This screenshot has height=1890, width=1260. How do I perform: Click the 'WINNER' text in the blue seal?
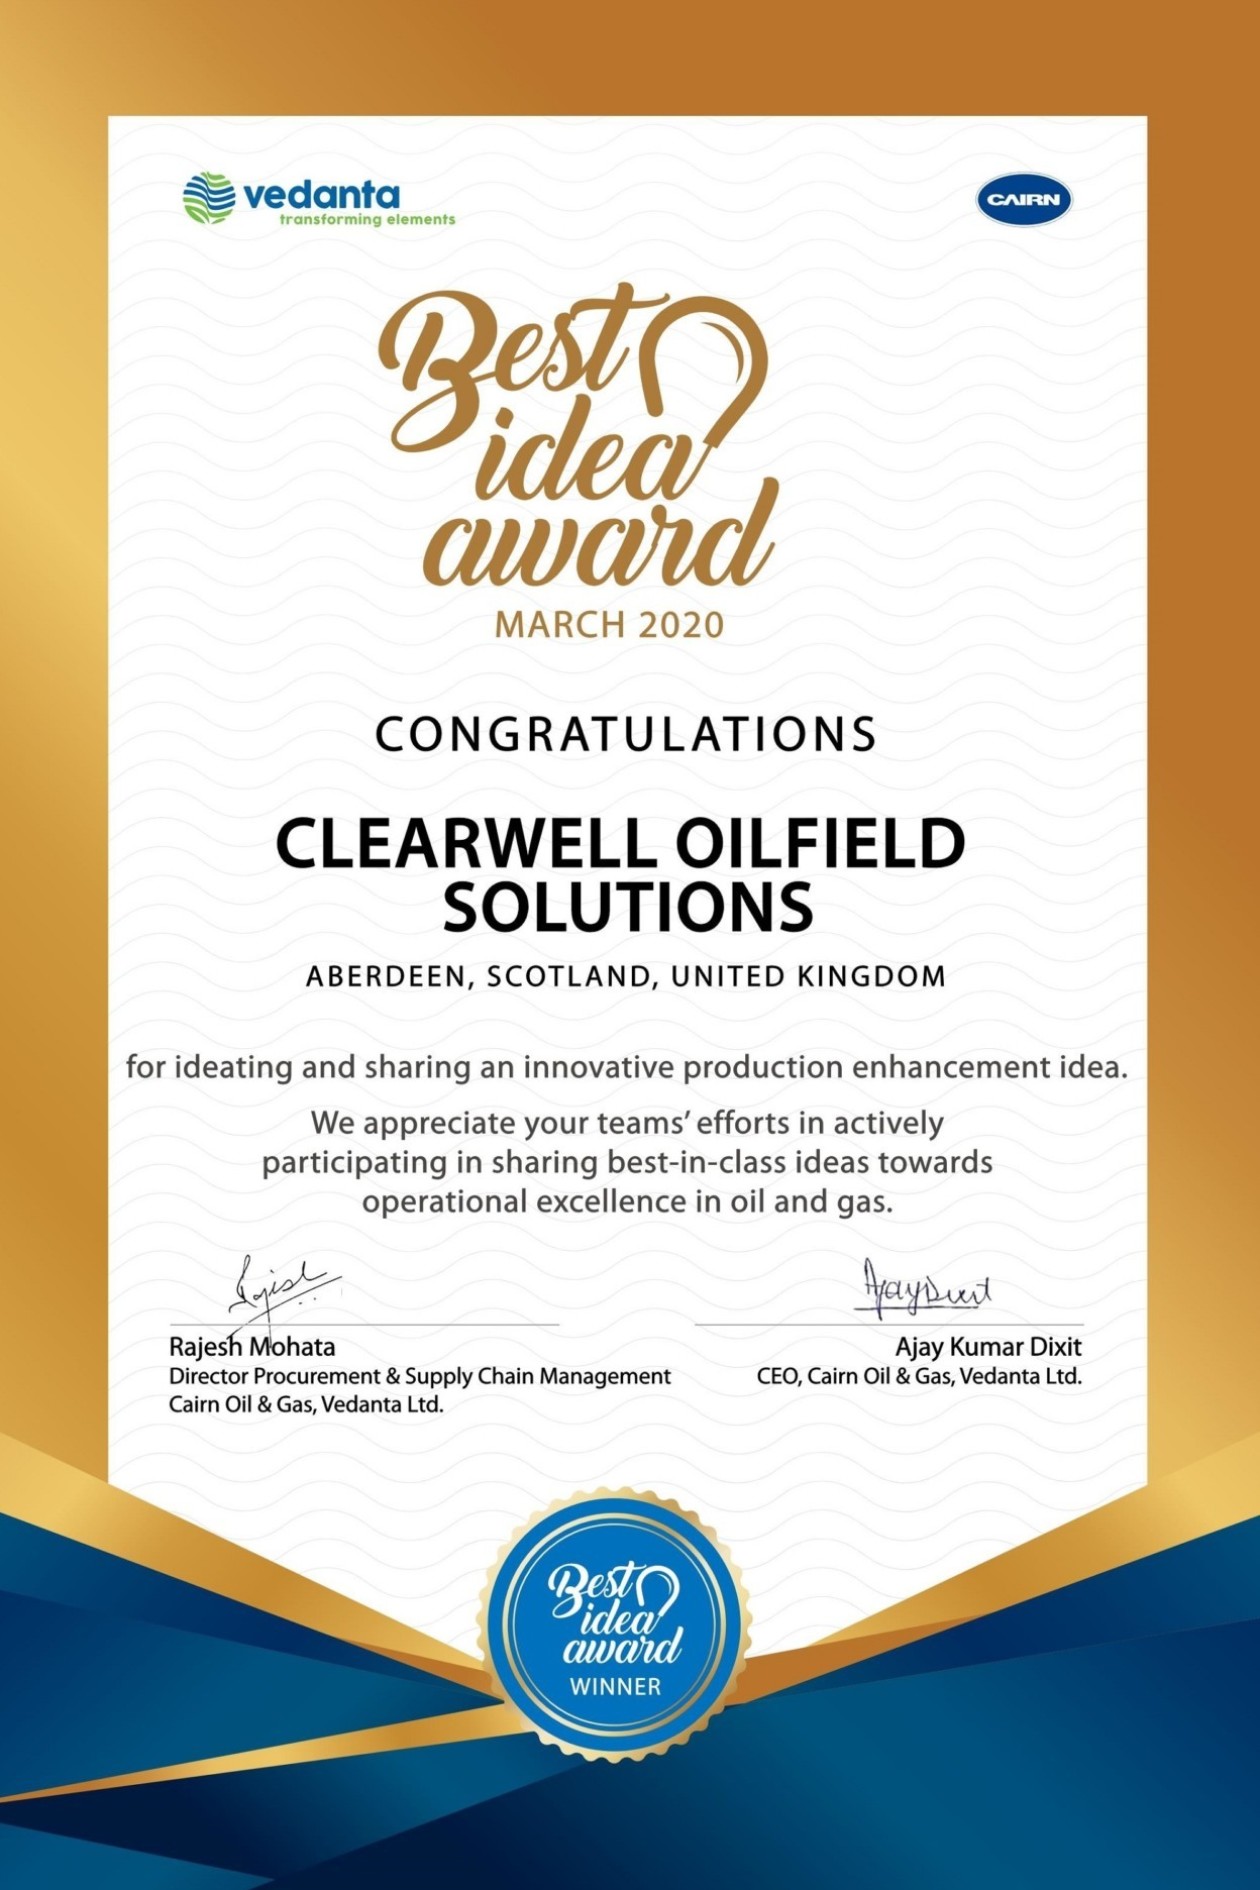pos(615,1686)
